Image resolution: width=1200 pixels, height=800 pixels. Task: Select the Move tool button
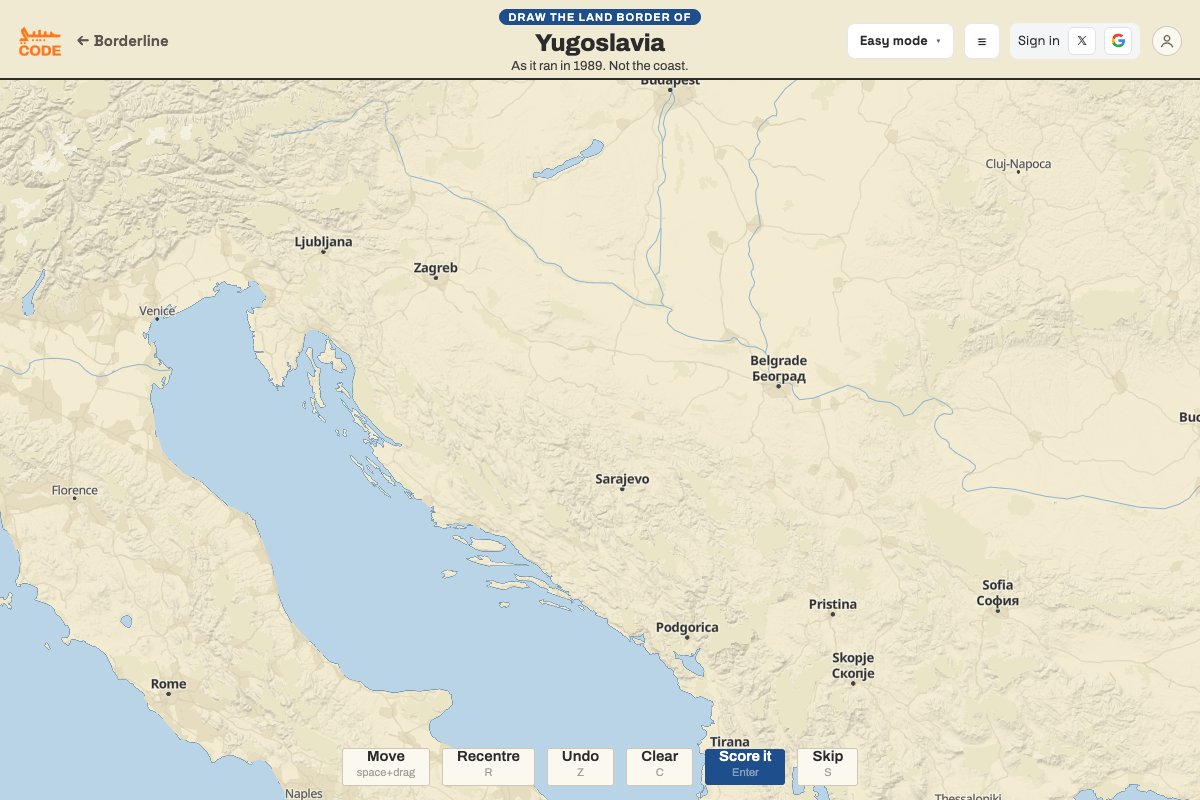click(386, 766)
